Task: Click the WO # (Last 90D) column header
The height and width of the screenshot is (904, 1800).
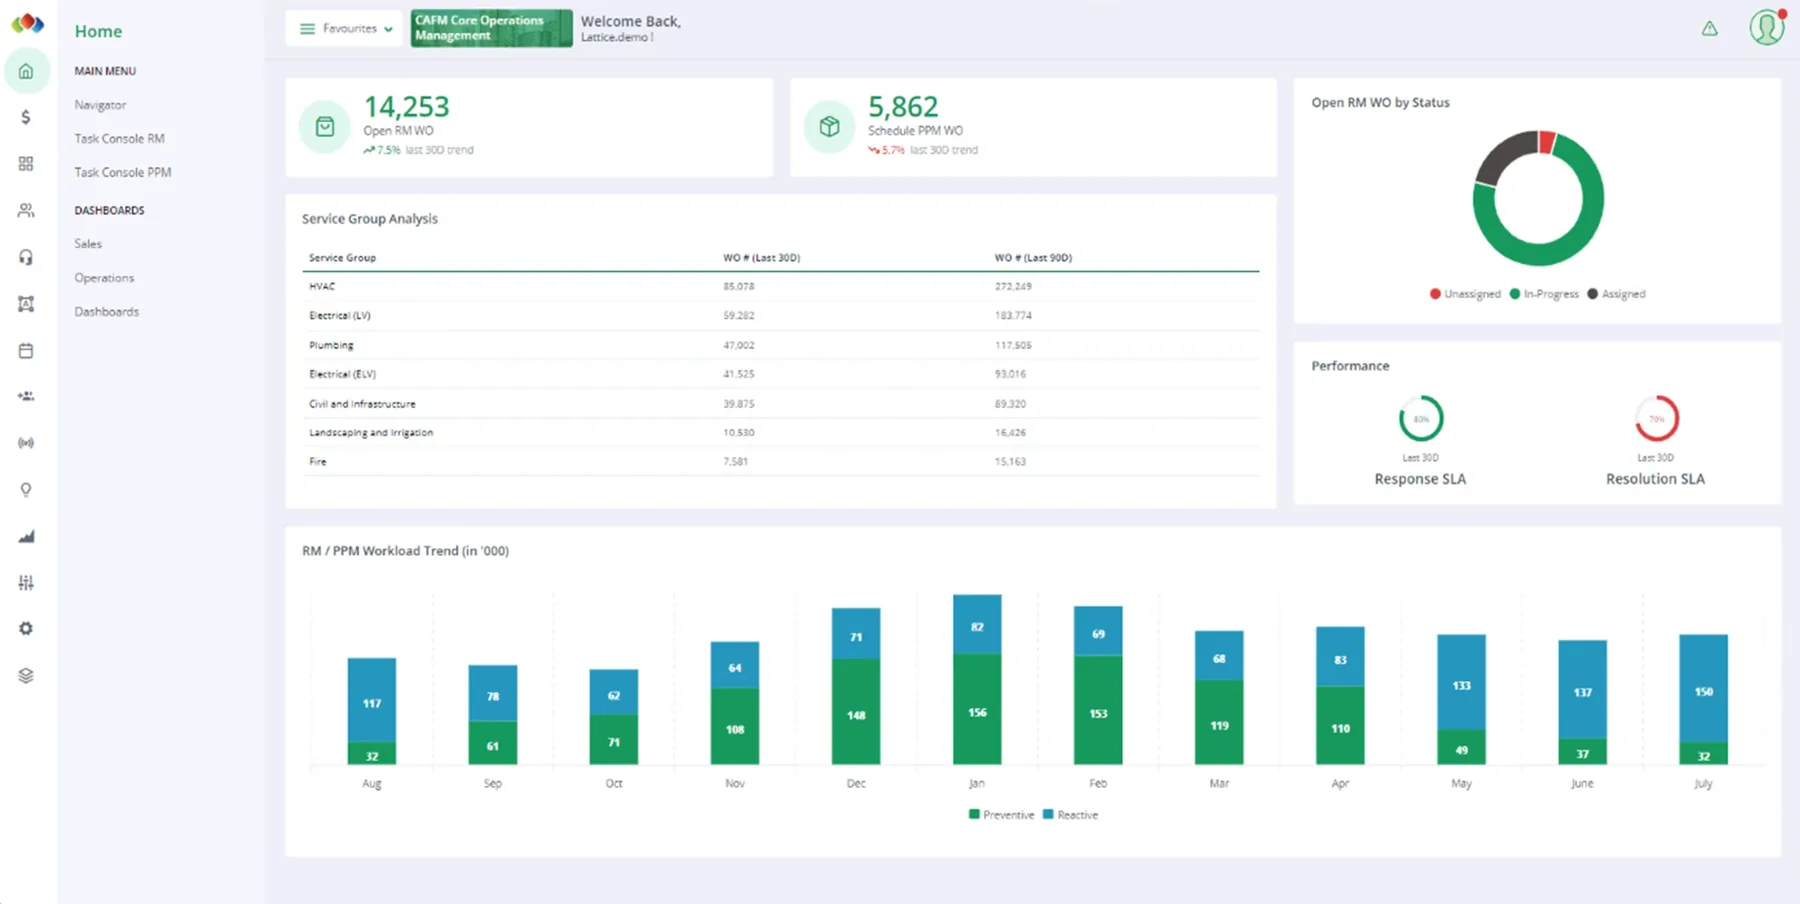Action: (x=1033, y=258)
